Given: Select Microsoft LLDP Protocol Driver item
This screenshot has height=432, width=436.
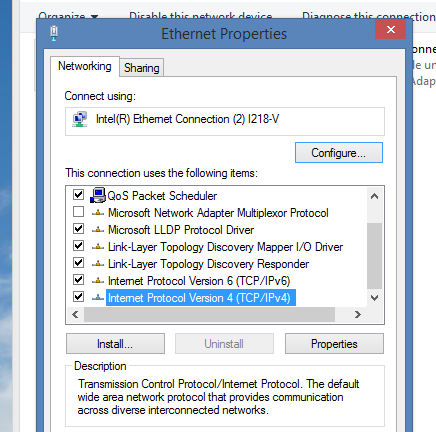Looking at the screenshot, I should coord(181,230).
